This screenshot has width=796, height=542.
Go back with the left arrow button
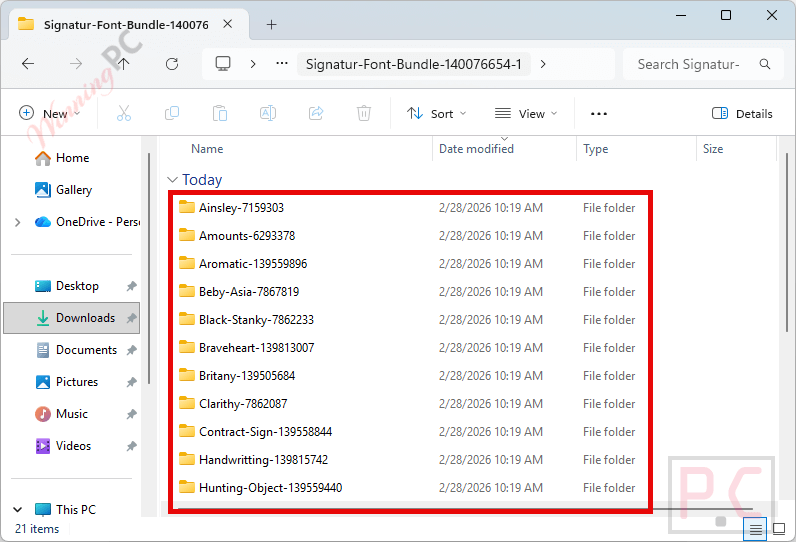[x=28, y=64]
